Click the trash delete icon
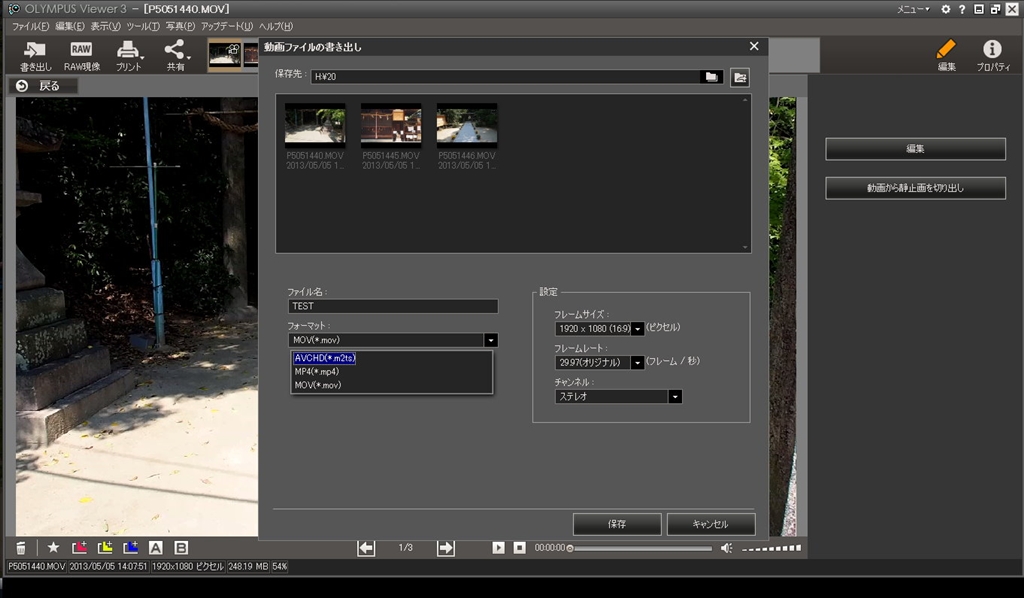 click(20, 547)
